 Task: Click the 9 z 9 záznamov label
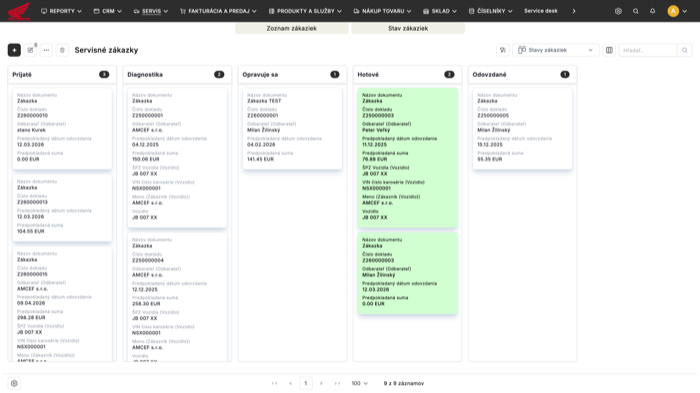404,383
